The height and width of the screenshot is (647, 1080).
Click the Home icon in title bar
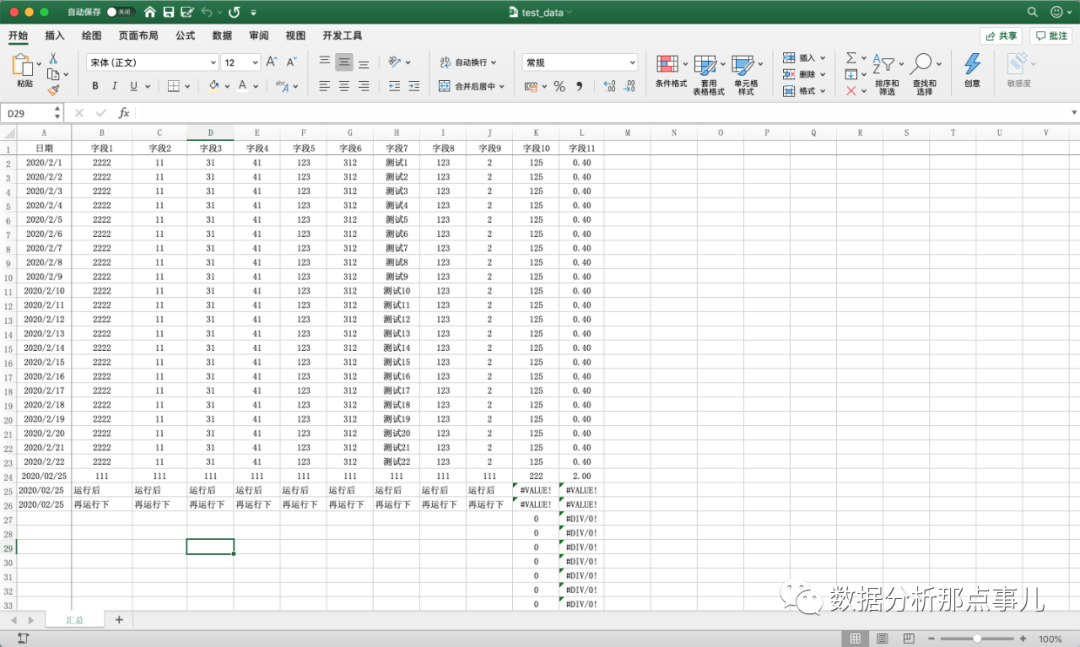tap(149, 12)
